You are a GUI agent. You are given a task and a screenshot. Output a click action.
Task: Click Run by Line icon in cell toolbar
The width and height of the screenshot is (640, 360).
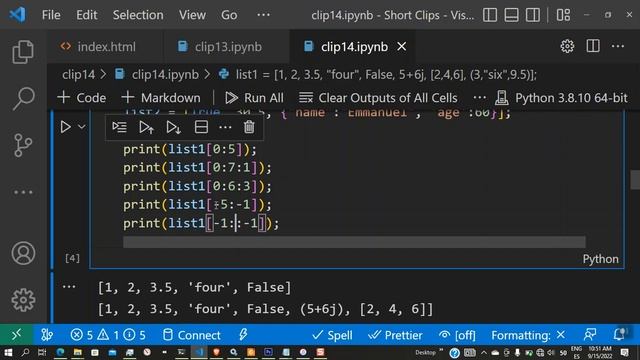[x=120, y=127]
